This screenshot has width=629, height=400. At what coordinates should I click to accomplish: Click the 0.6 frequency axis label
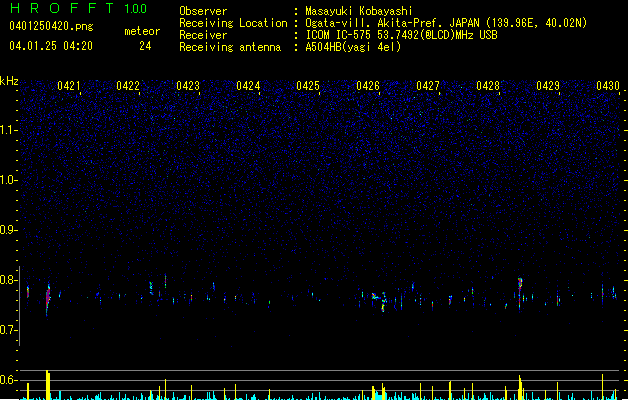(8, 380)
